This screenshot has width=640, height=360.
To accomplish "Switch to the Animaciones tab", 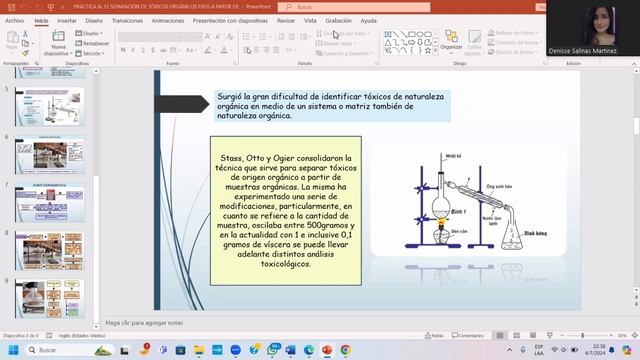I will point(168,20).
